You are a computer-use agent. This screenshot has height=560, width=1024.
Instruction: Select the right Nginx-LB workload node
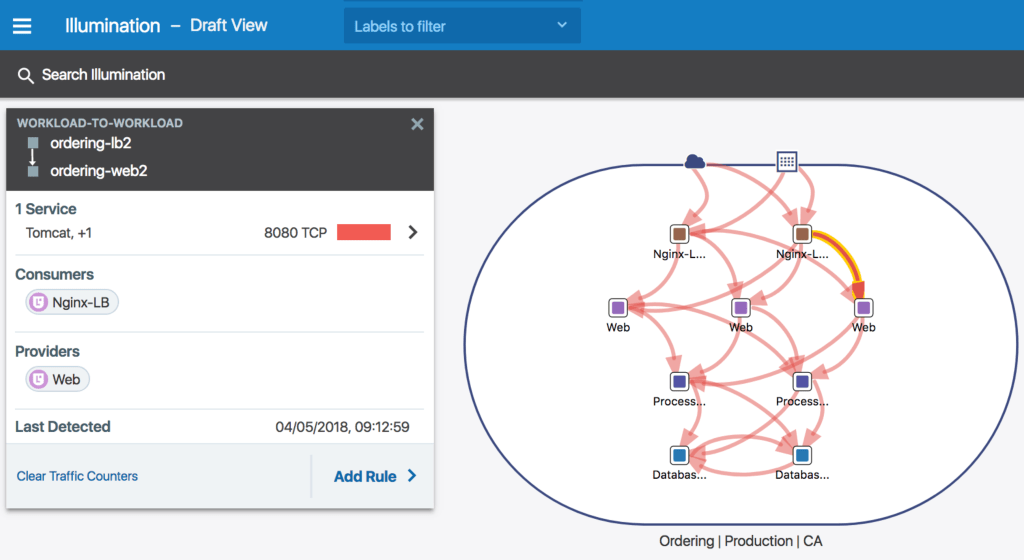pyautogui.click(x=801, y=234)
